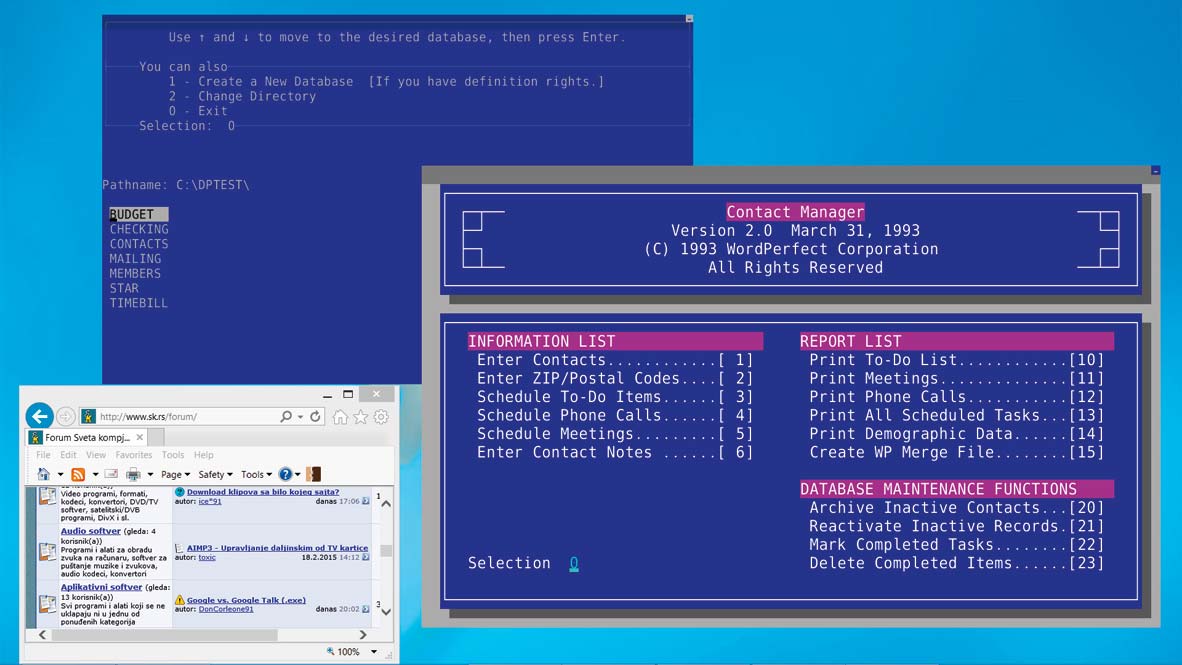Viewport: 1182px width, 665px height.
Task: Open Favorites star in Internet Explorer
Action: (x=360, y=416)
